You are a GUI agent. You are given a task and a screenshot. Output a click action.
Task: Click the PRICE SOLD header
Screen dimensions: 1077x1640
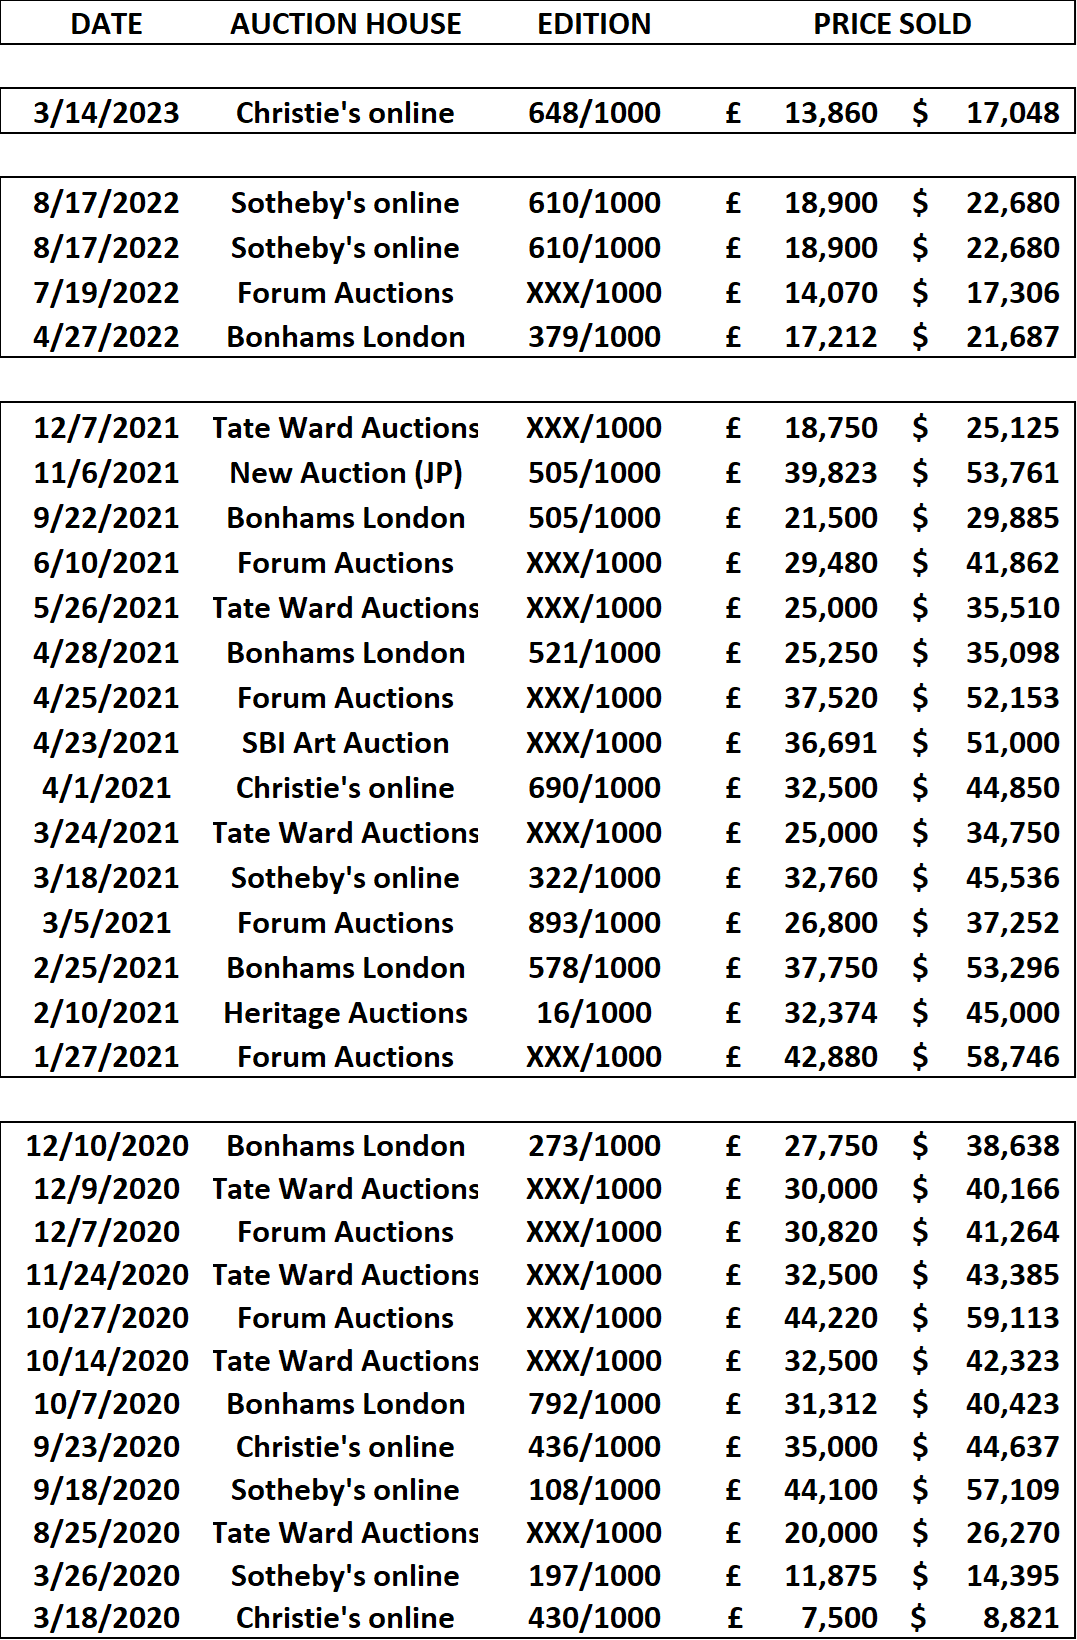(892, 24)
